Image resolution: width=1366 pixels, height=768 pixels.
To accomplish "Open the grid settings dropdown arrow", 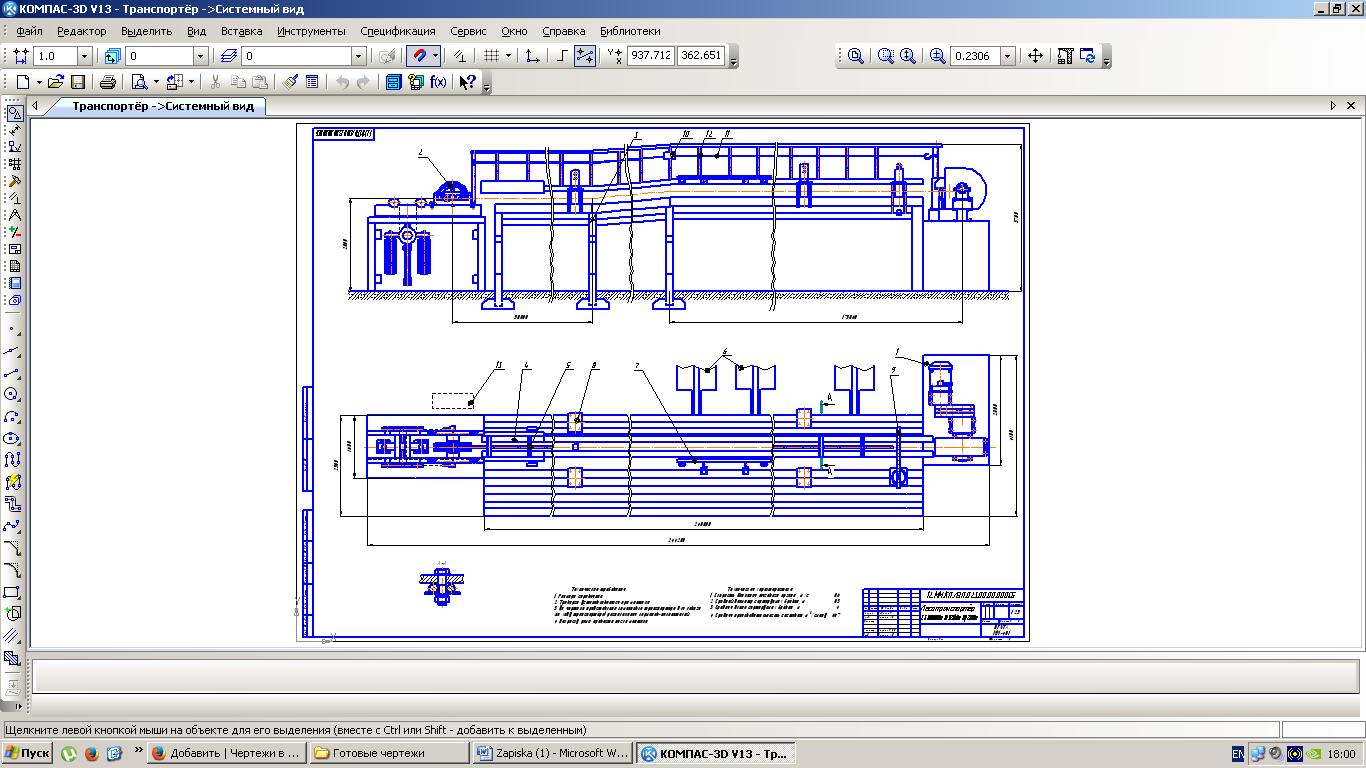I will point(508,56).
